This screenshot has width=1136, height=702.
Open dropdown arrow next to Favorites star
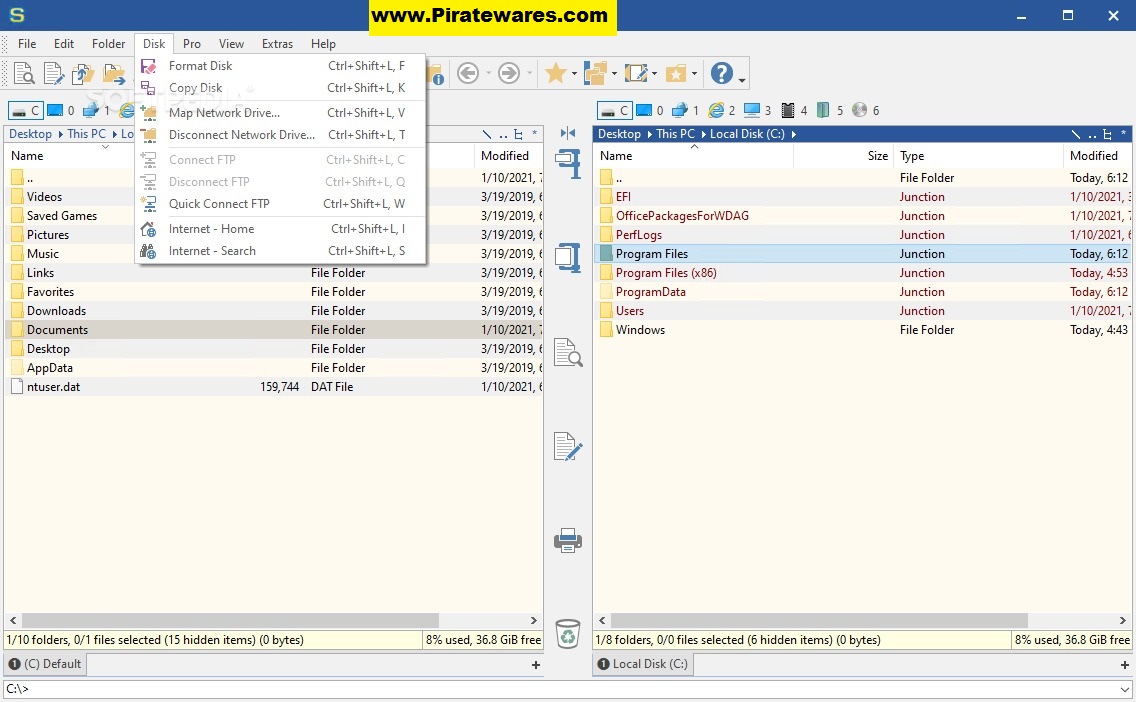574,74
